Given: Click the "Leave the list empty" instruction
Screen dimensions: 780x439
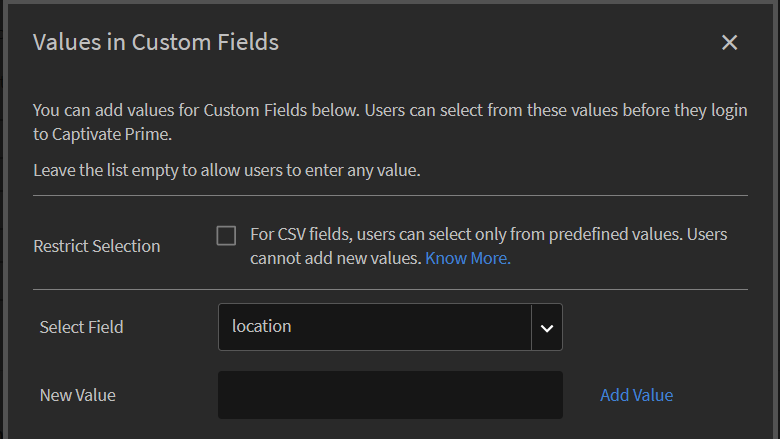Looking at the screenshot, I should (x=227, y=170).
